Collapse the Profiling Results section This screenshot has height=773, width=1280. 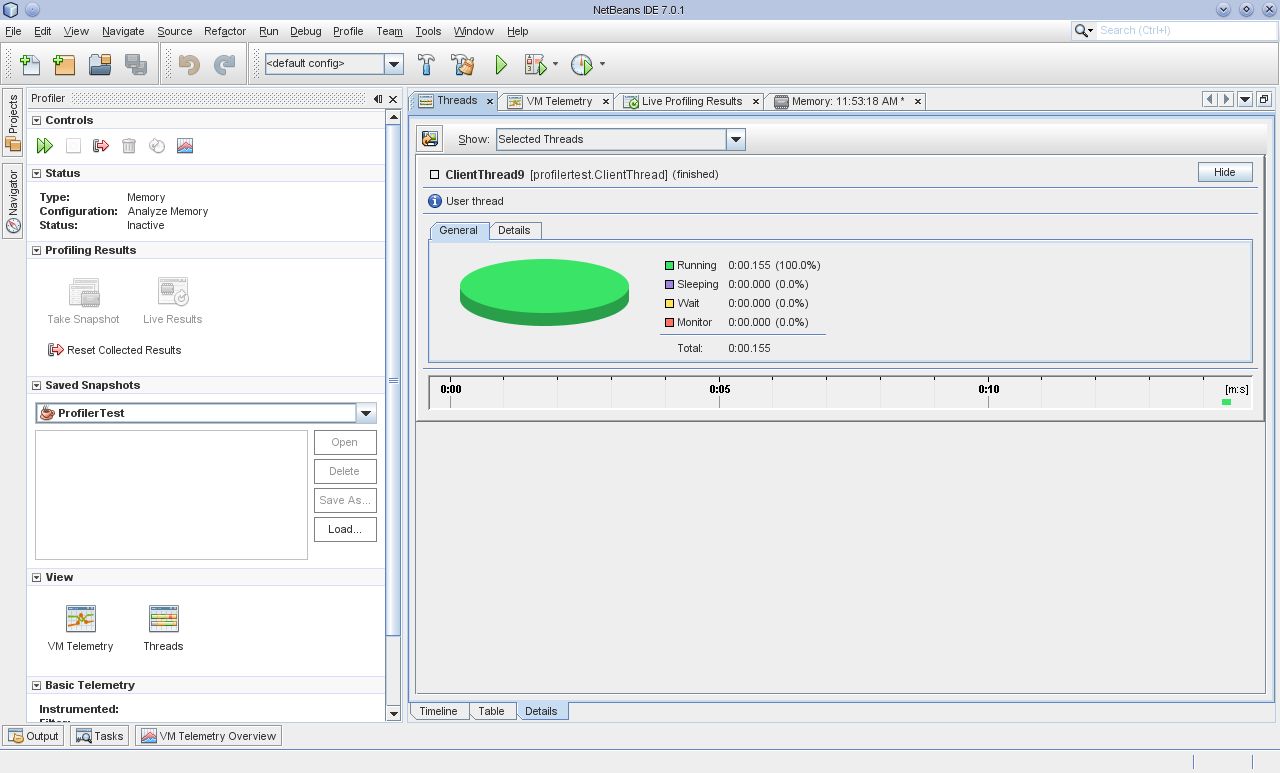point(37,250)
